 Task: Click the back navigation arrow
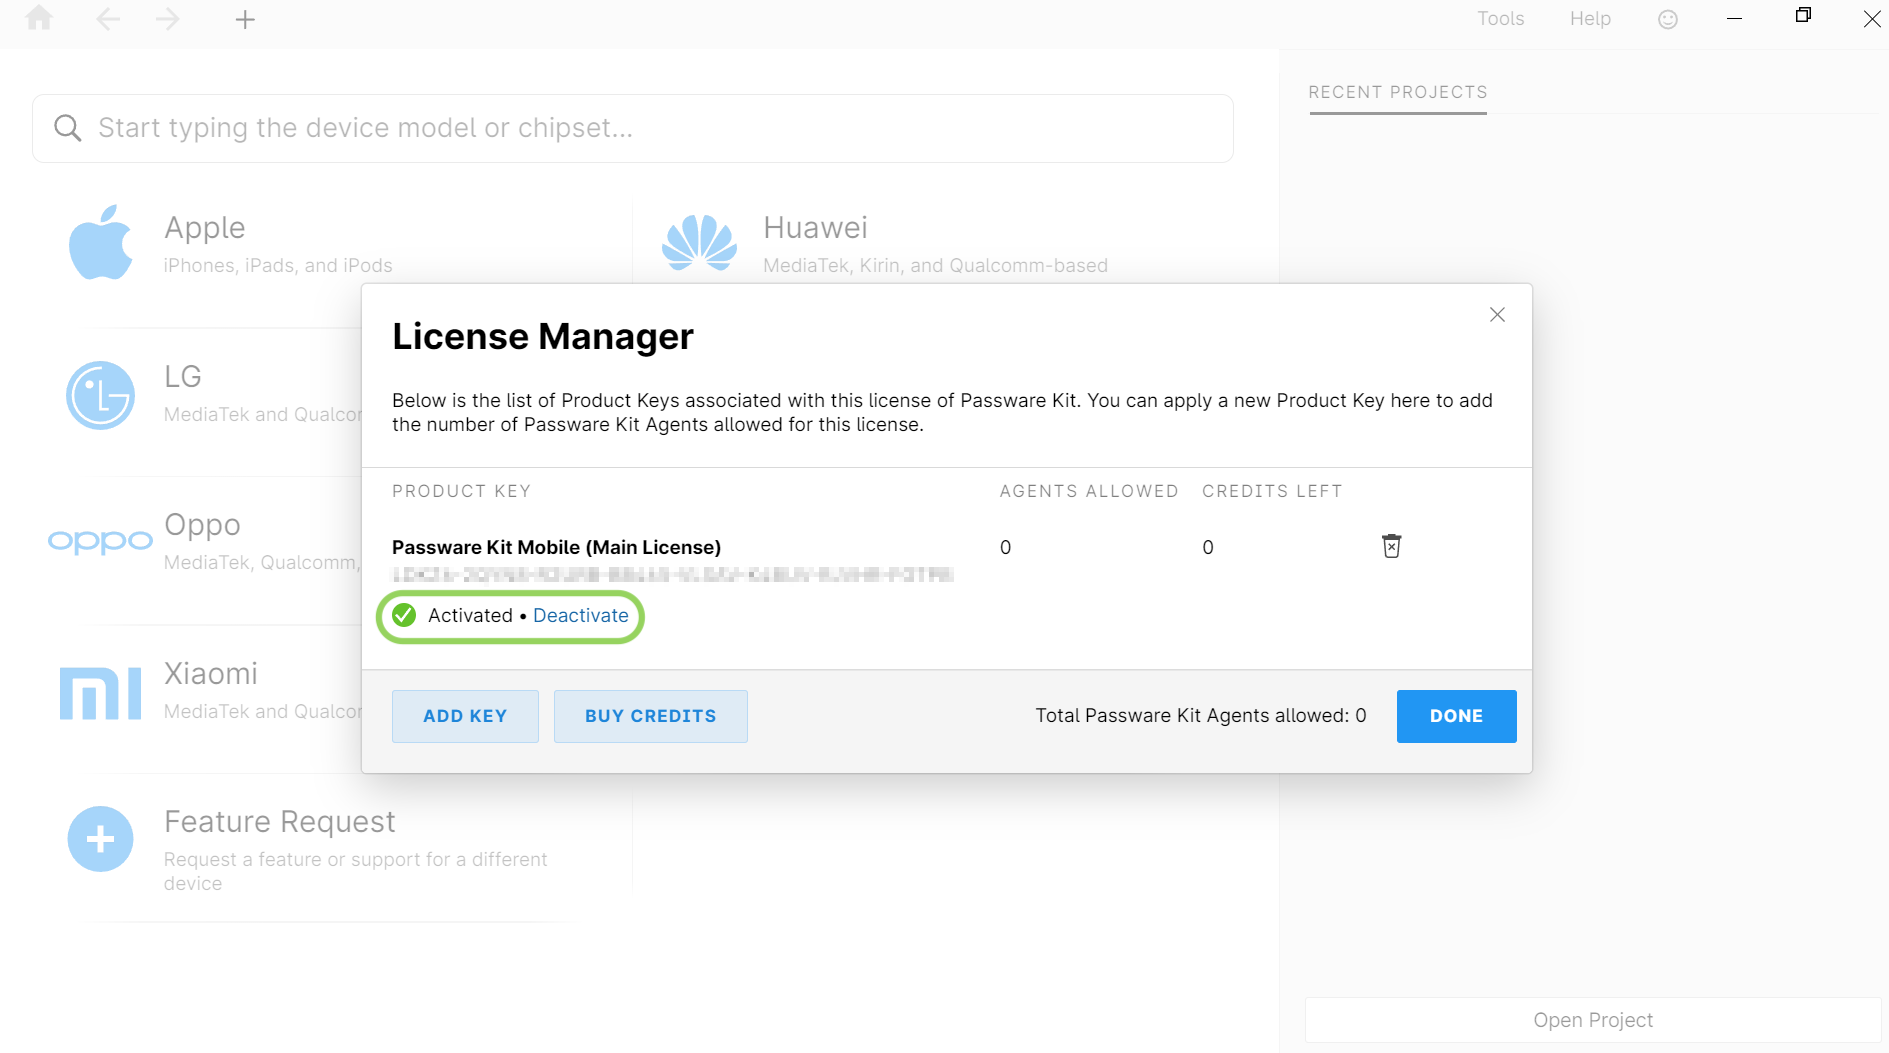[108, 19]
